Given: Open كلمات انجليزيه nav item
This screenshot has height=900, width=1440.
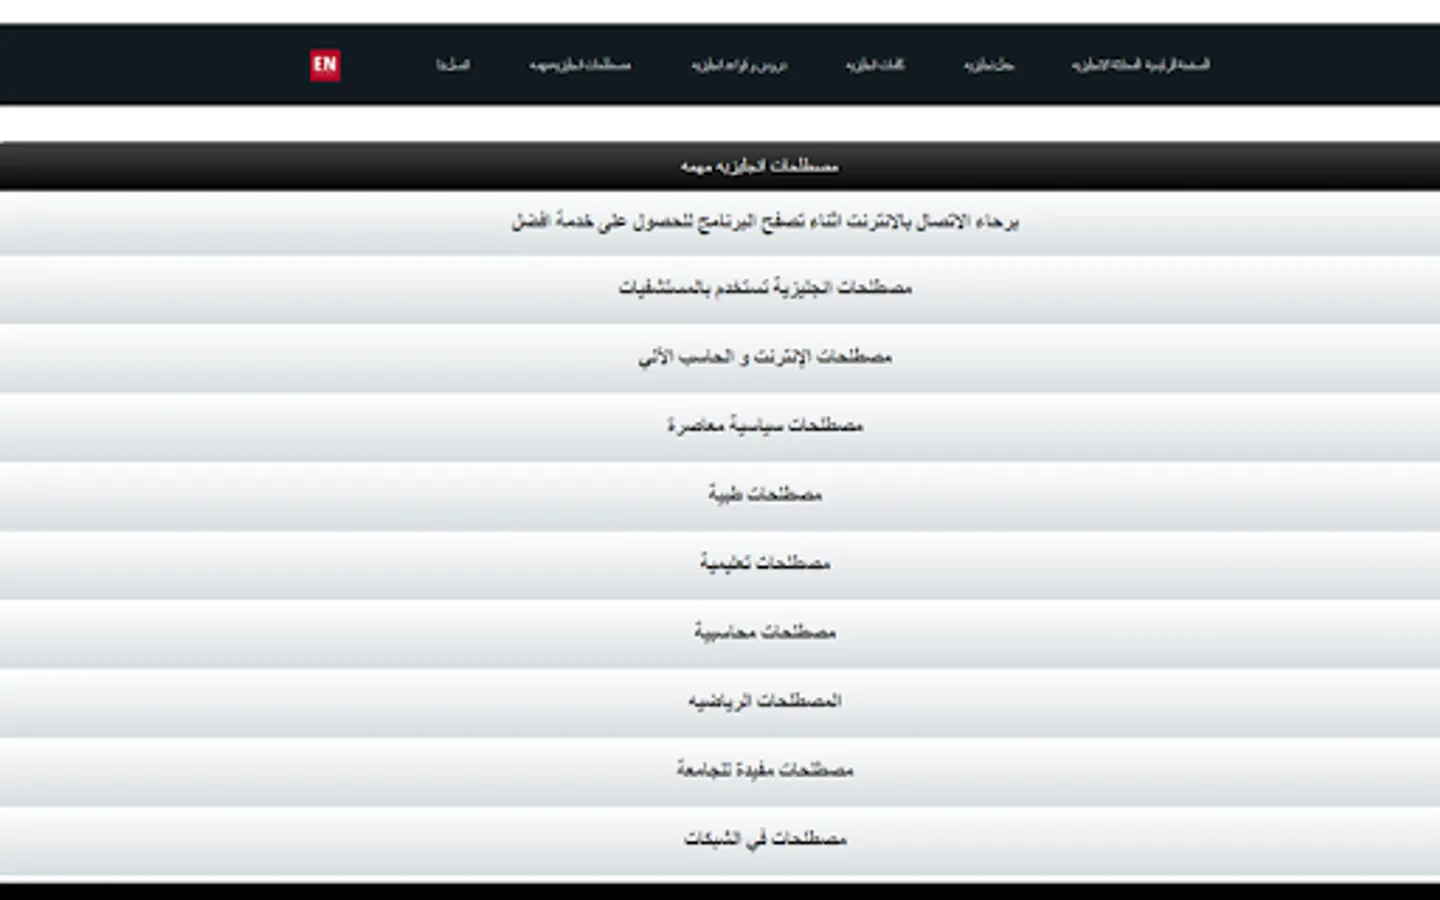Looking at the screenshot, I should click(x=875, y=65).
